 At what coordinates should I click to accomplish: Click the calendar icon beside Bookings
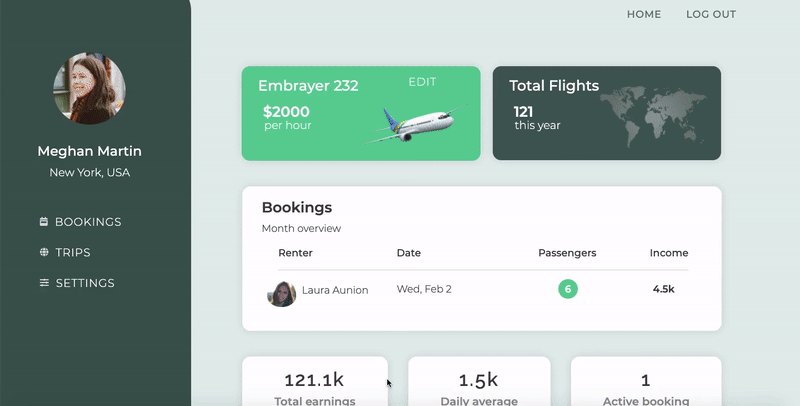point(44,221)
